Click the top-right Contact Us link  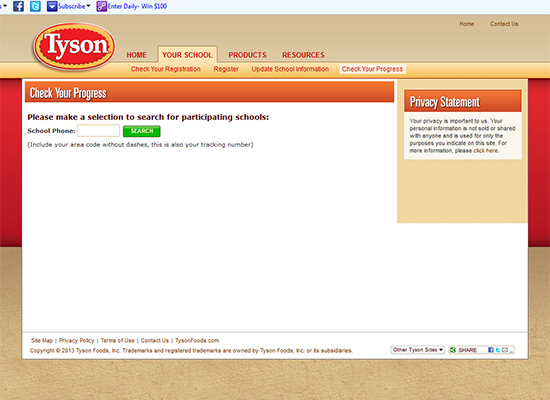point(504,24)
